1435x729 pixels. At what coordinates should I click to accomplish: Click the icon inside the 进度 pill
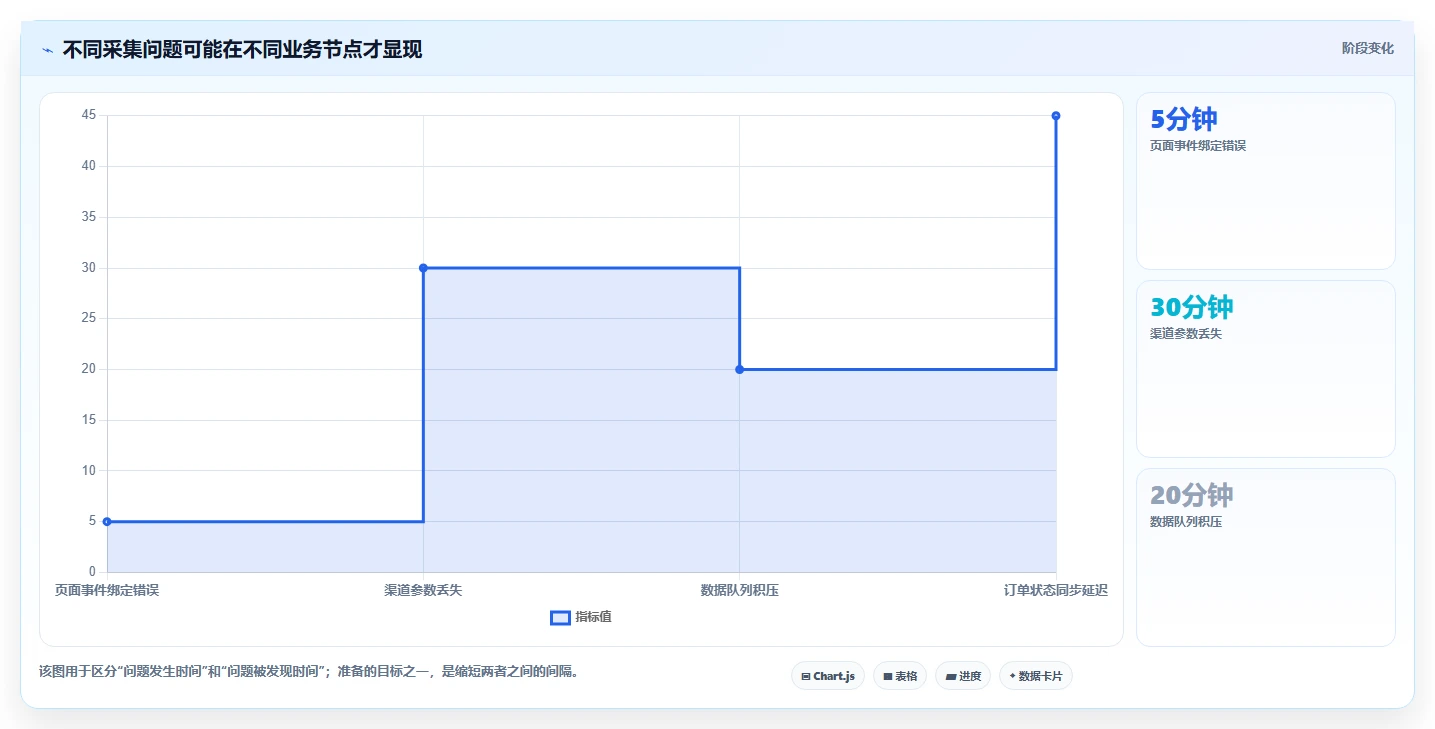click(950, 677)
